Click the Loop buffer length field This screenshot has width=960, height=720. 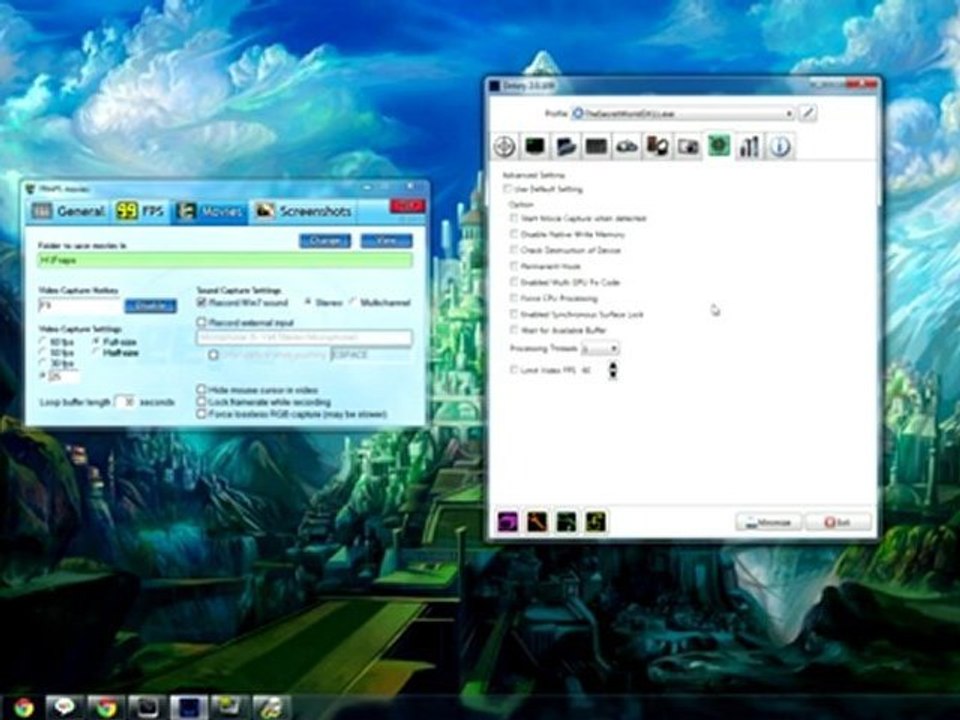pyautogui.click(x=126, y=402)
